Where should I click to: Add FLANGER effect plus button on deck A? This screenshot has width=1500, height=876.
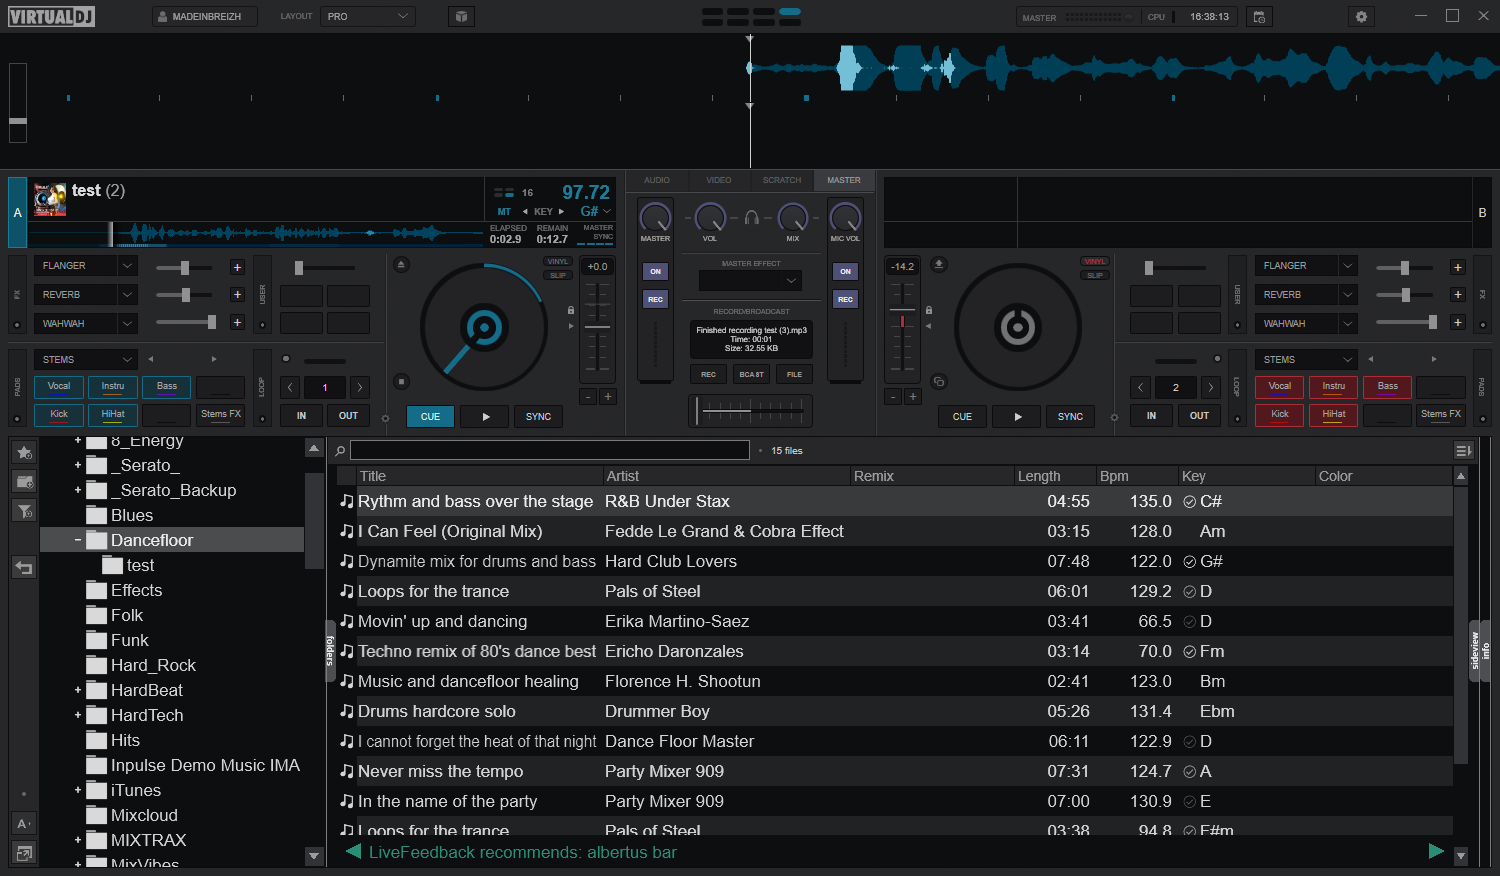237,267
